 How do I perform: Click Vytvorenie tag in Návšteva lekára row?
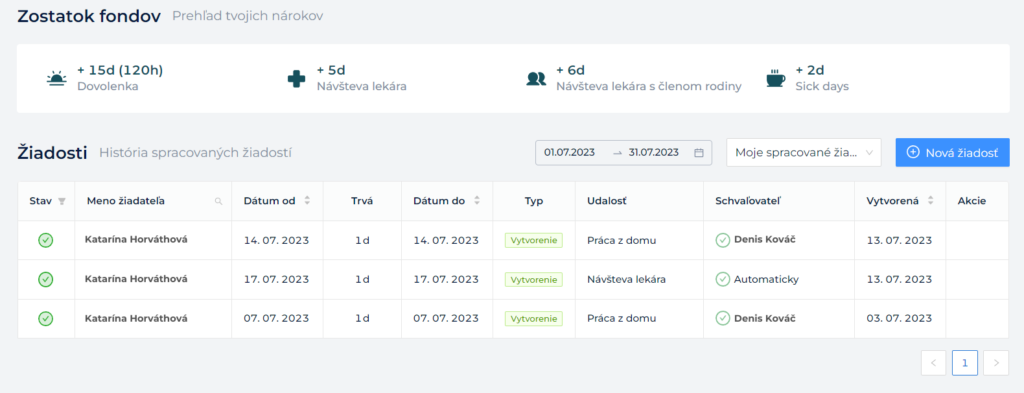coord(534,279)
